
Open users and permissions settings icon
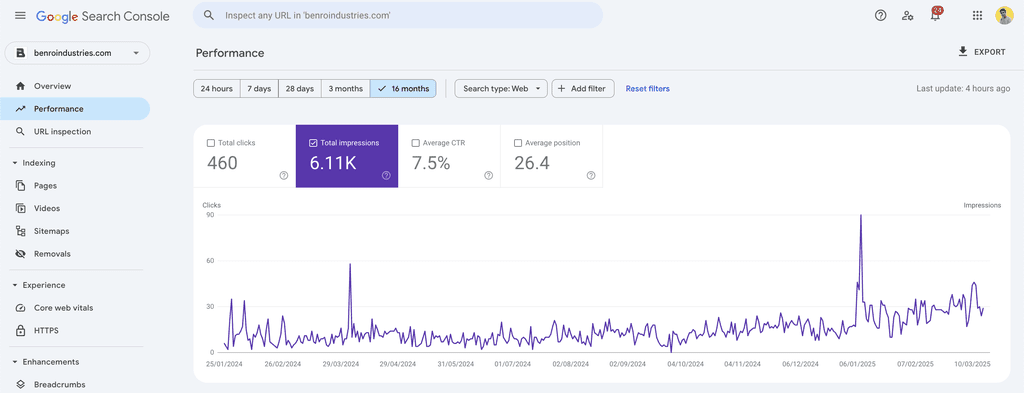pyautogui.click(x=908, y=16)
